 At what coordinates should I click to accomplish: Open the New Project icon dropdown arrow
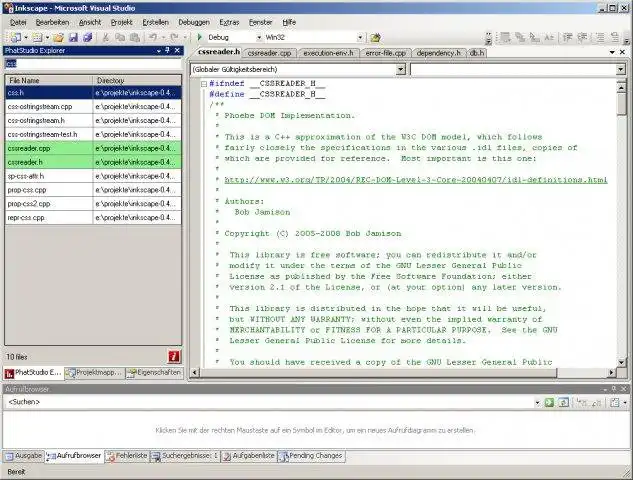(x=26, y=38)
